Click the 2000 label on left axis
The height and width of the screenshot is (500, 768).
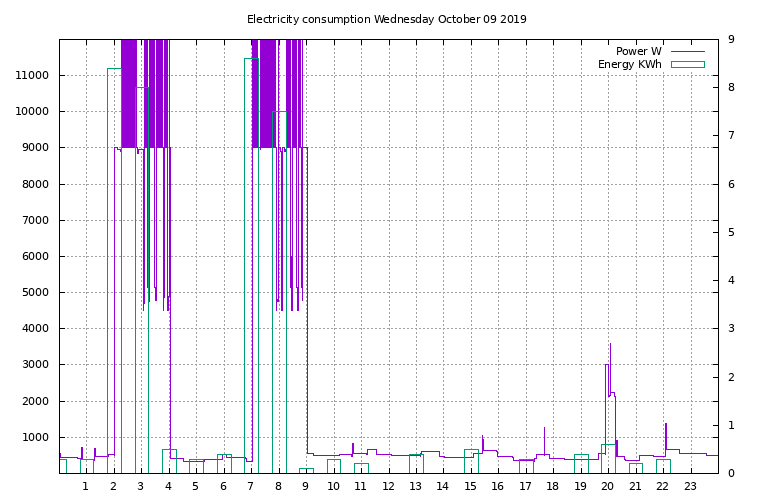35,402
